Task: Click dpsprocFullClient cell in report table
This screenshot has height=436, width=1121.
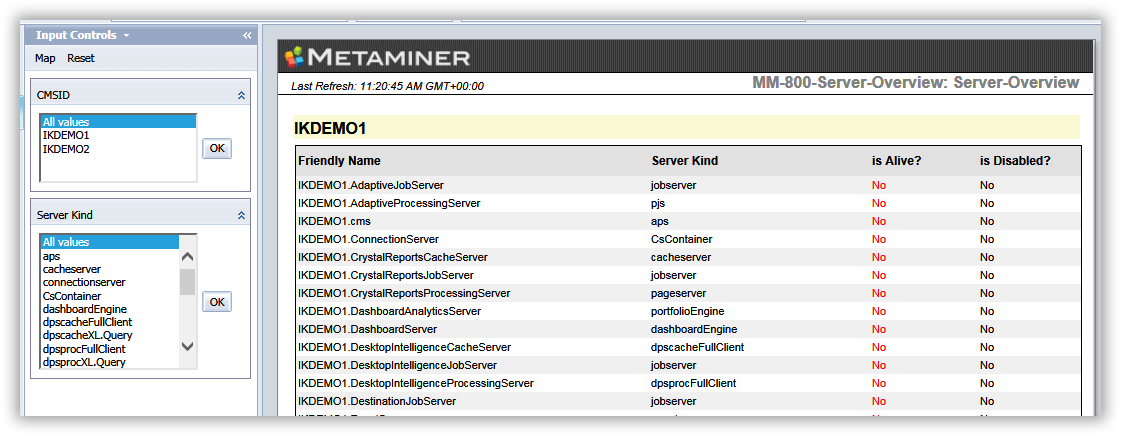Action: pos(693,383)
